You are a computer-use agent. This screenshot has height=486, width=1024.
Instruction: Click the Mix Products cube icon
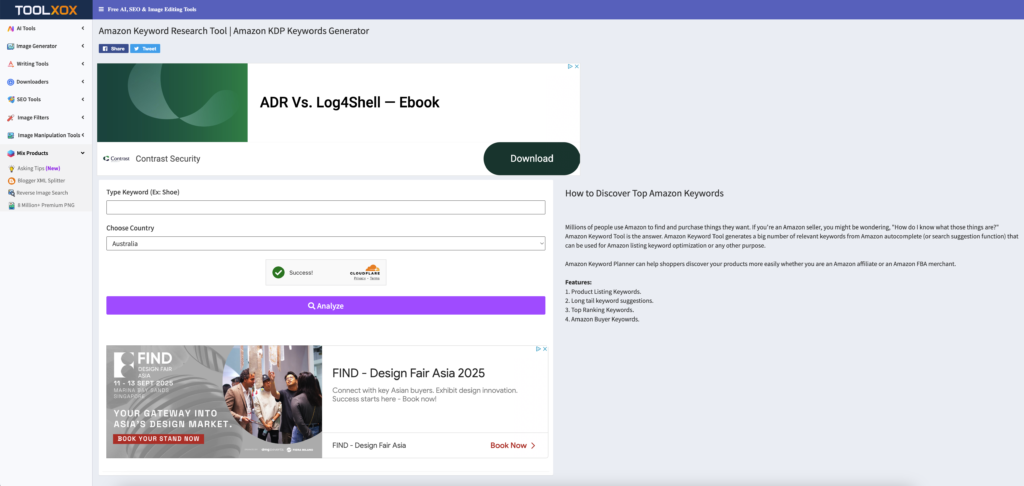10,154
